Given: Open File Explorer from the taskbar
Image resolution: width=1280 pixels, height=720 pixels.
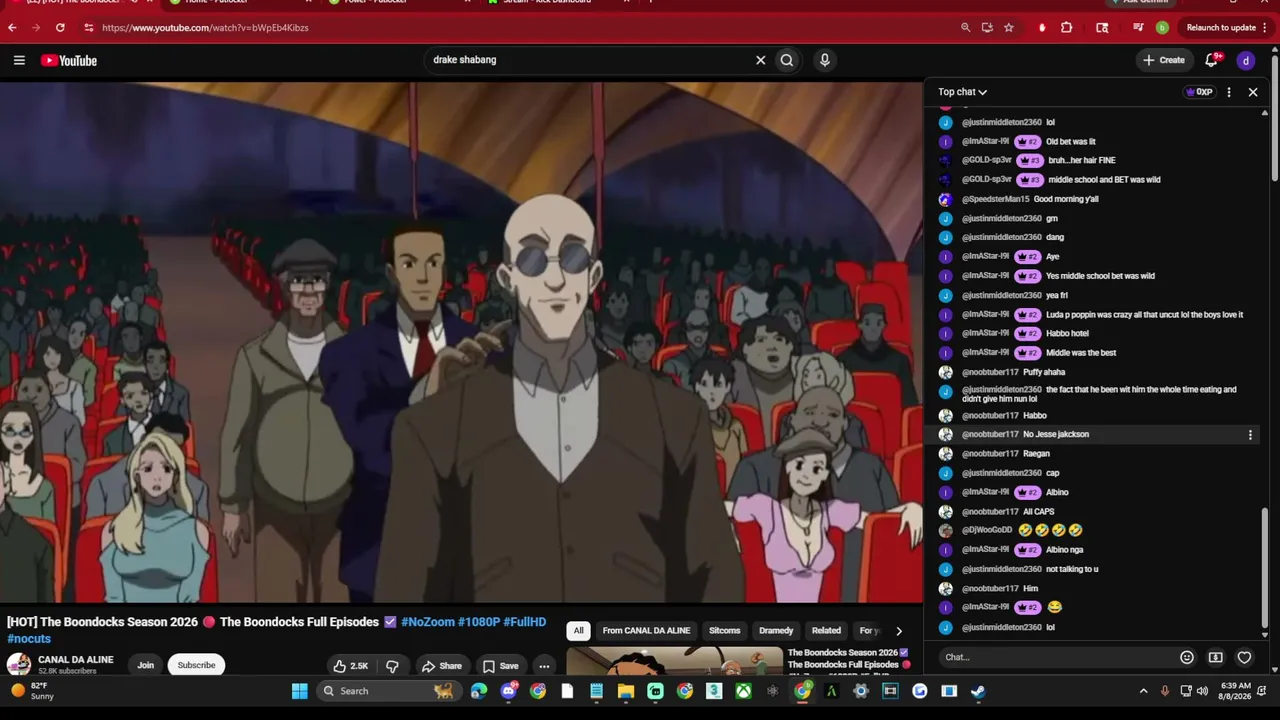Looking at the screenshot, I should pos(626,691).
